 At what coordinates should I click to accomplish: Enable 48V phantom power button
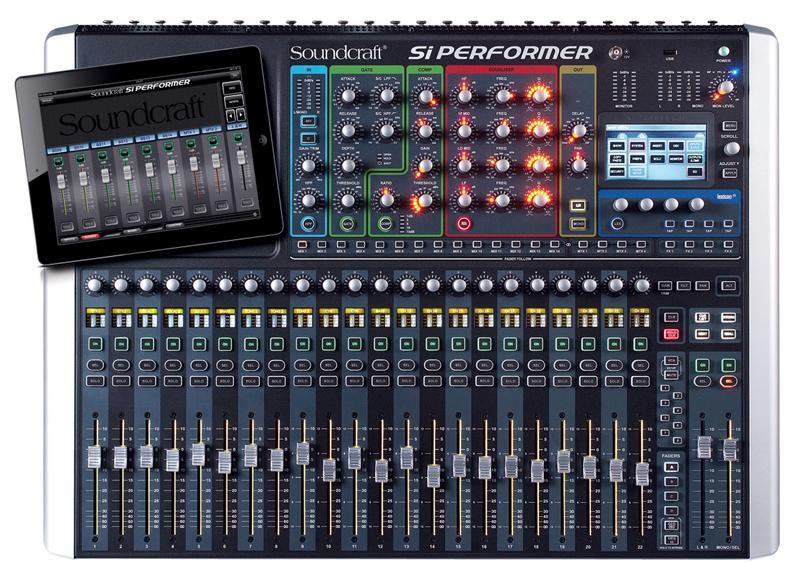tap(308, 121)
